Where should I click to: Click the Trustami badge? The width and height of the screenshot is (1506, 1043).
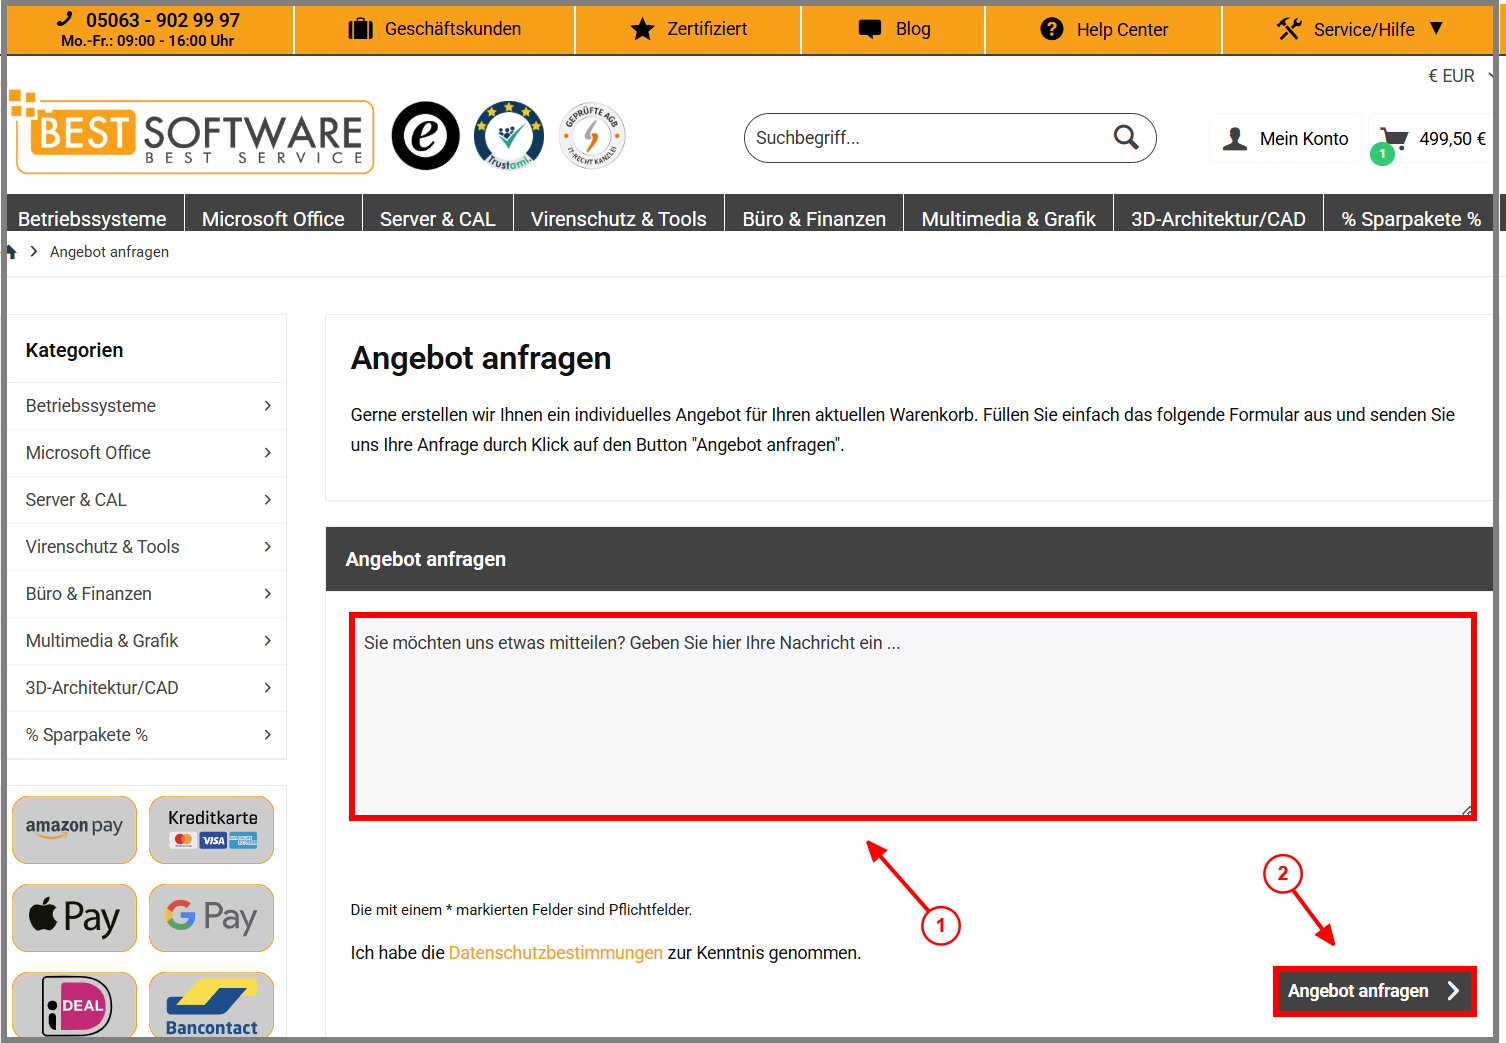(509, 135)
